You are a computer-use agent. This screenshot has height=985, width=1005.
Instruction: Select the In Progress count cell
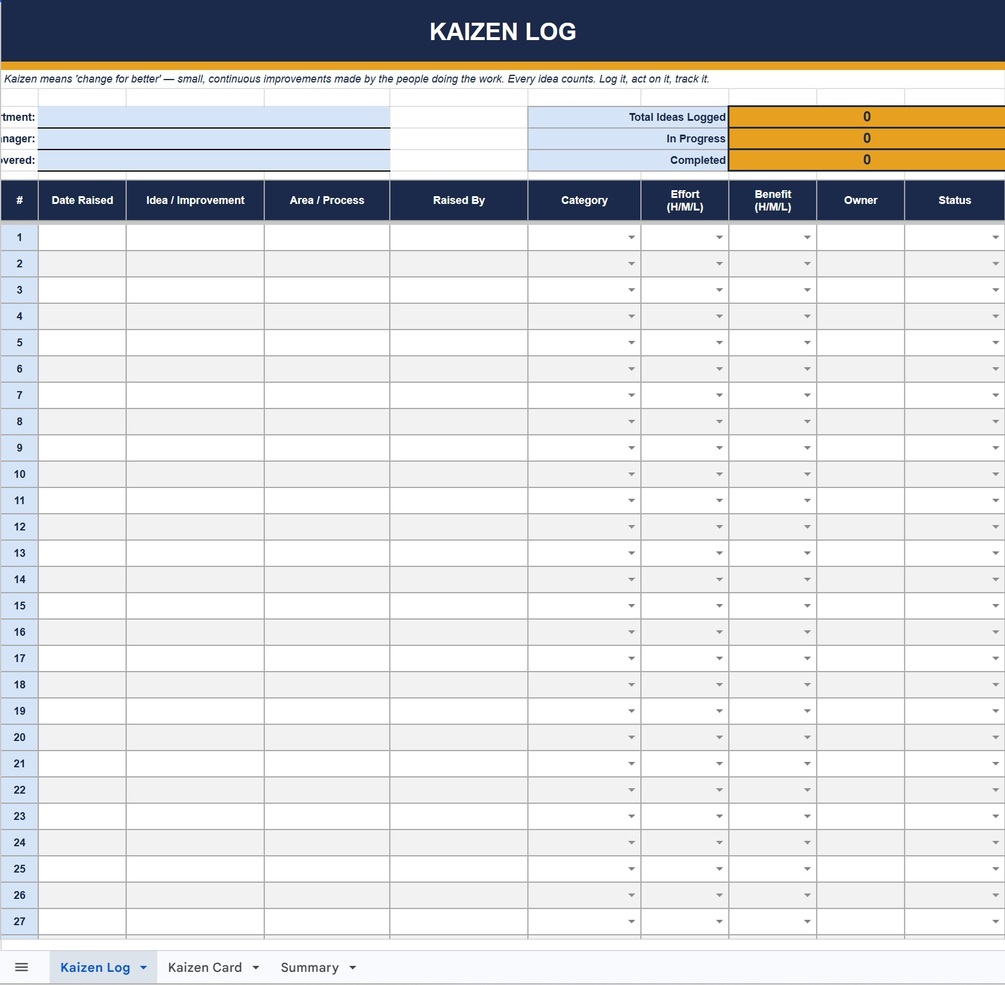click(867, 138)
